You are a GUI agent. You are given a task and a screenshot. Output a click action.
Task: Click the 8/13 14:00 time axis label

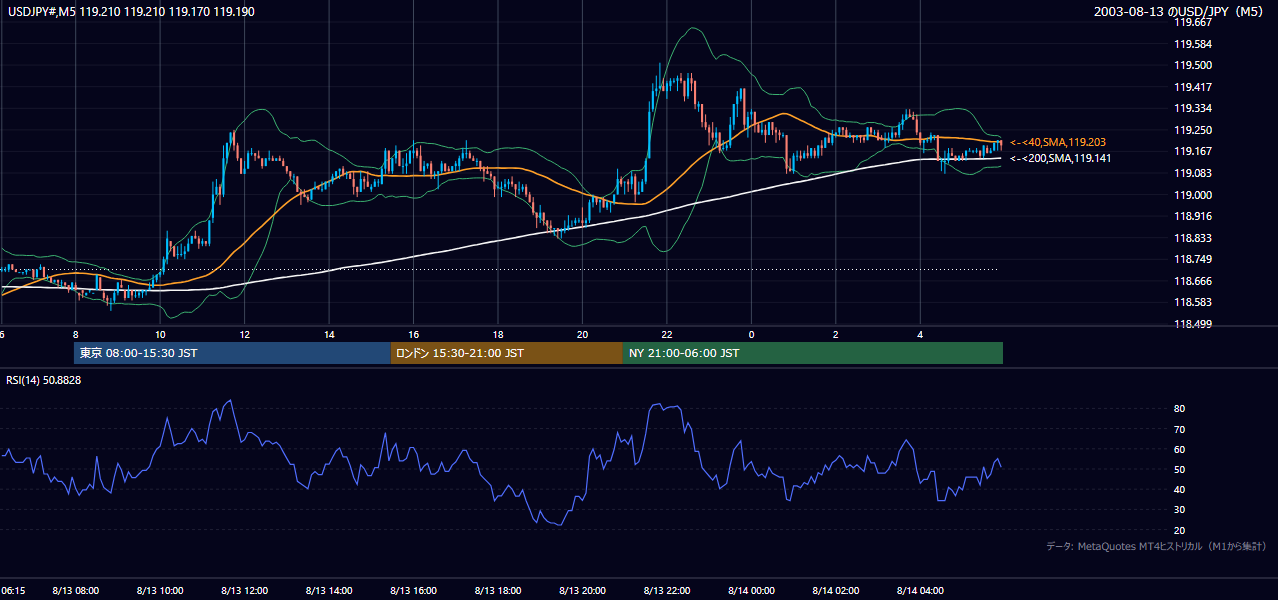[x=329, y=591]
